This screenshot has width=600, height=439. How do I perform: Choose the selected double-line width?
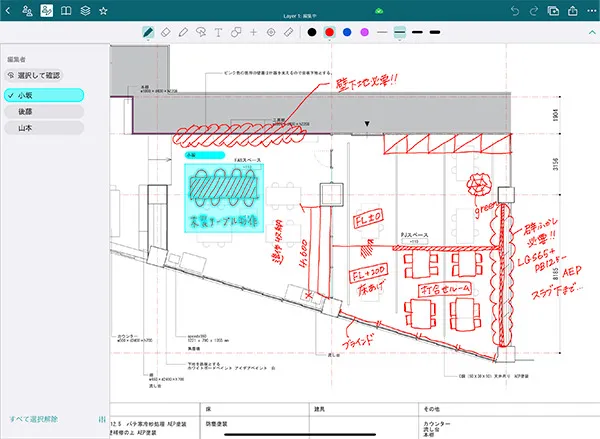[399, 33]
